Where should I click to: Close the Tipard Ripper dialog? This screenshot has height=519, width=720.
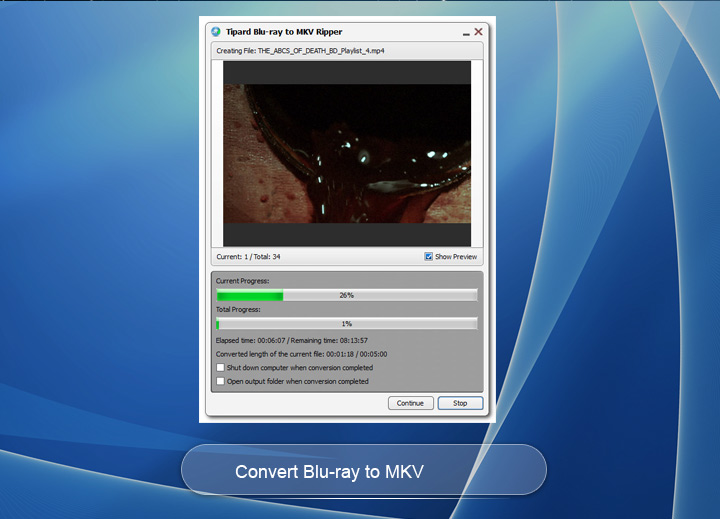pyautogui.click(x=478, y=32)
